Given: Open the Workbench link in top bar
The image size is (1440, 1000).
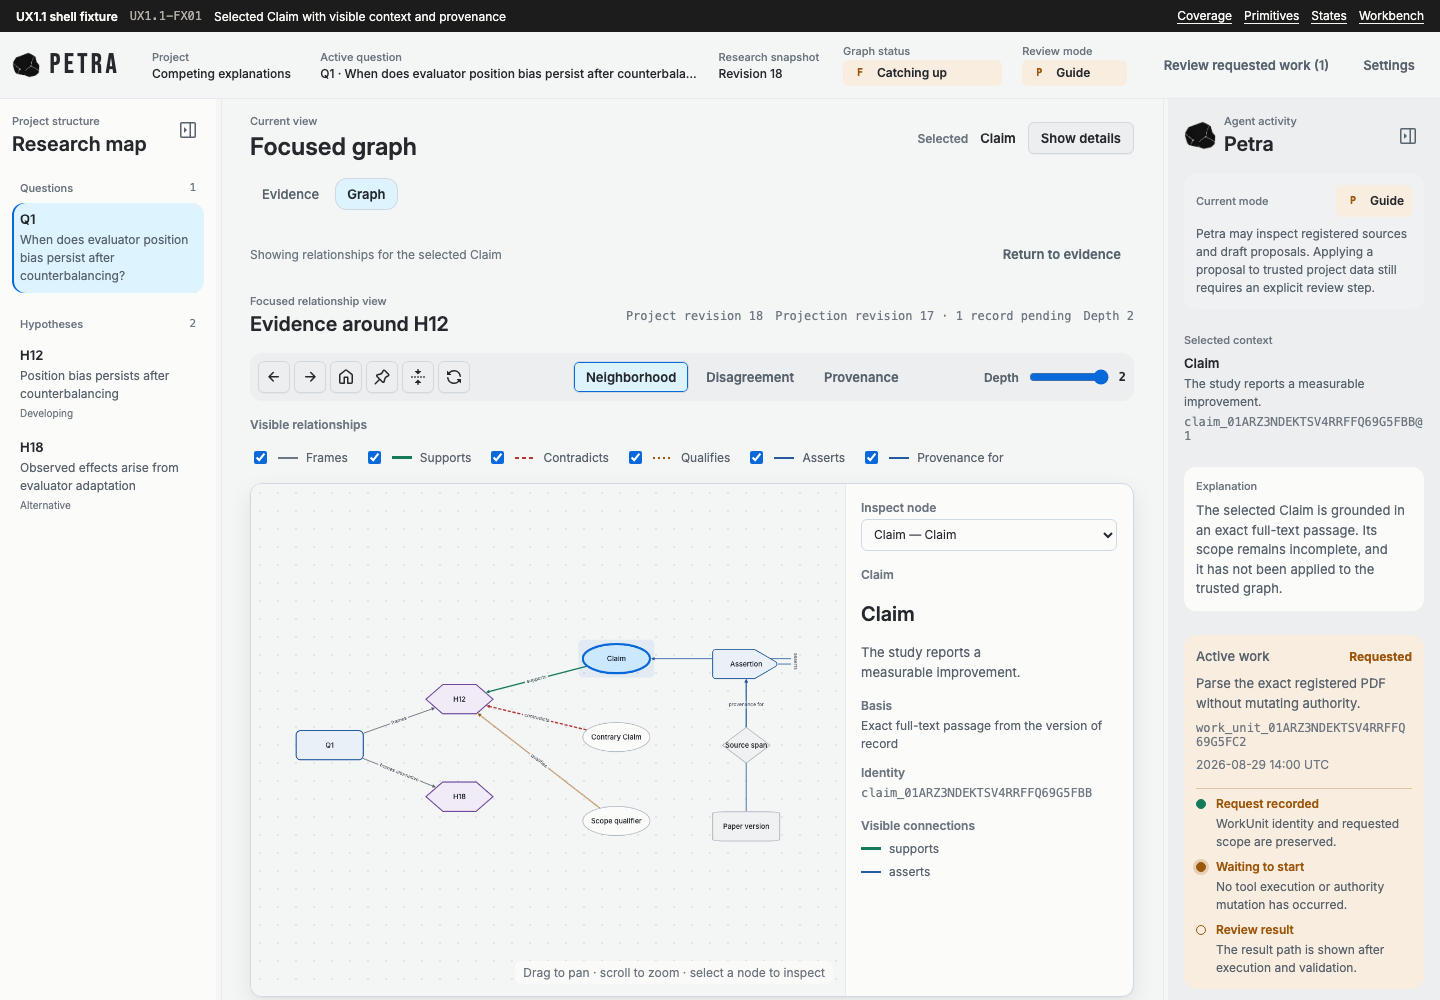Looking at the screenshot, I should click(1391, 16).
